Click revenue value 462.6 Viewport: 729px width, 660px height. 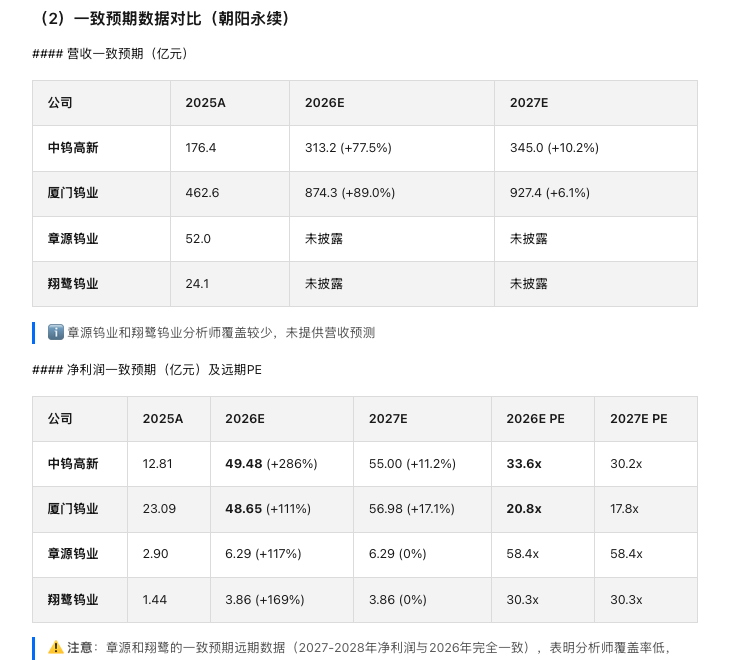[202, 193]
